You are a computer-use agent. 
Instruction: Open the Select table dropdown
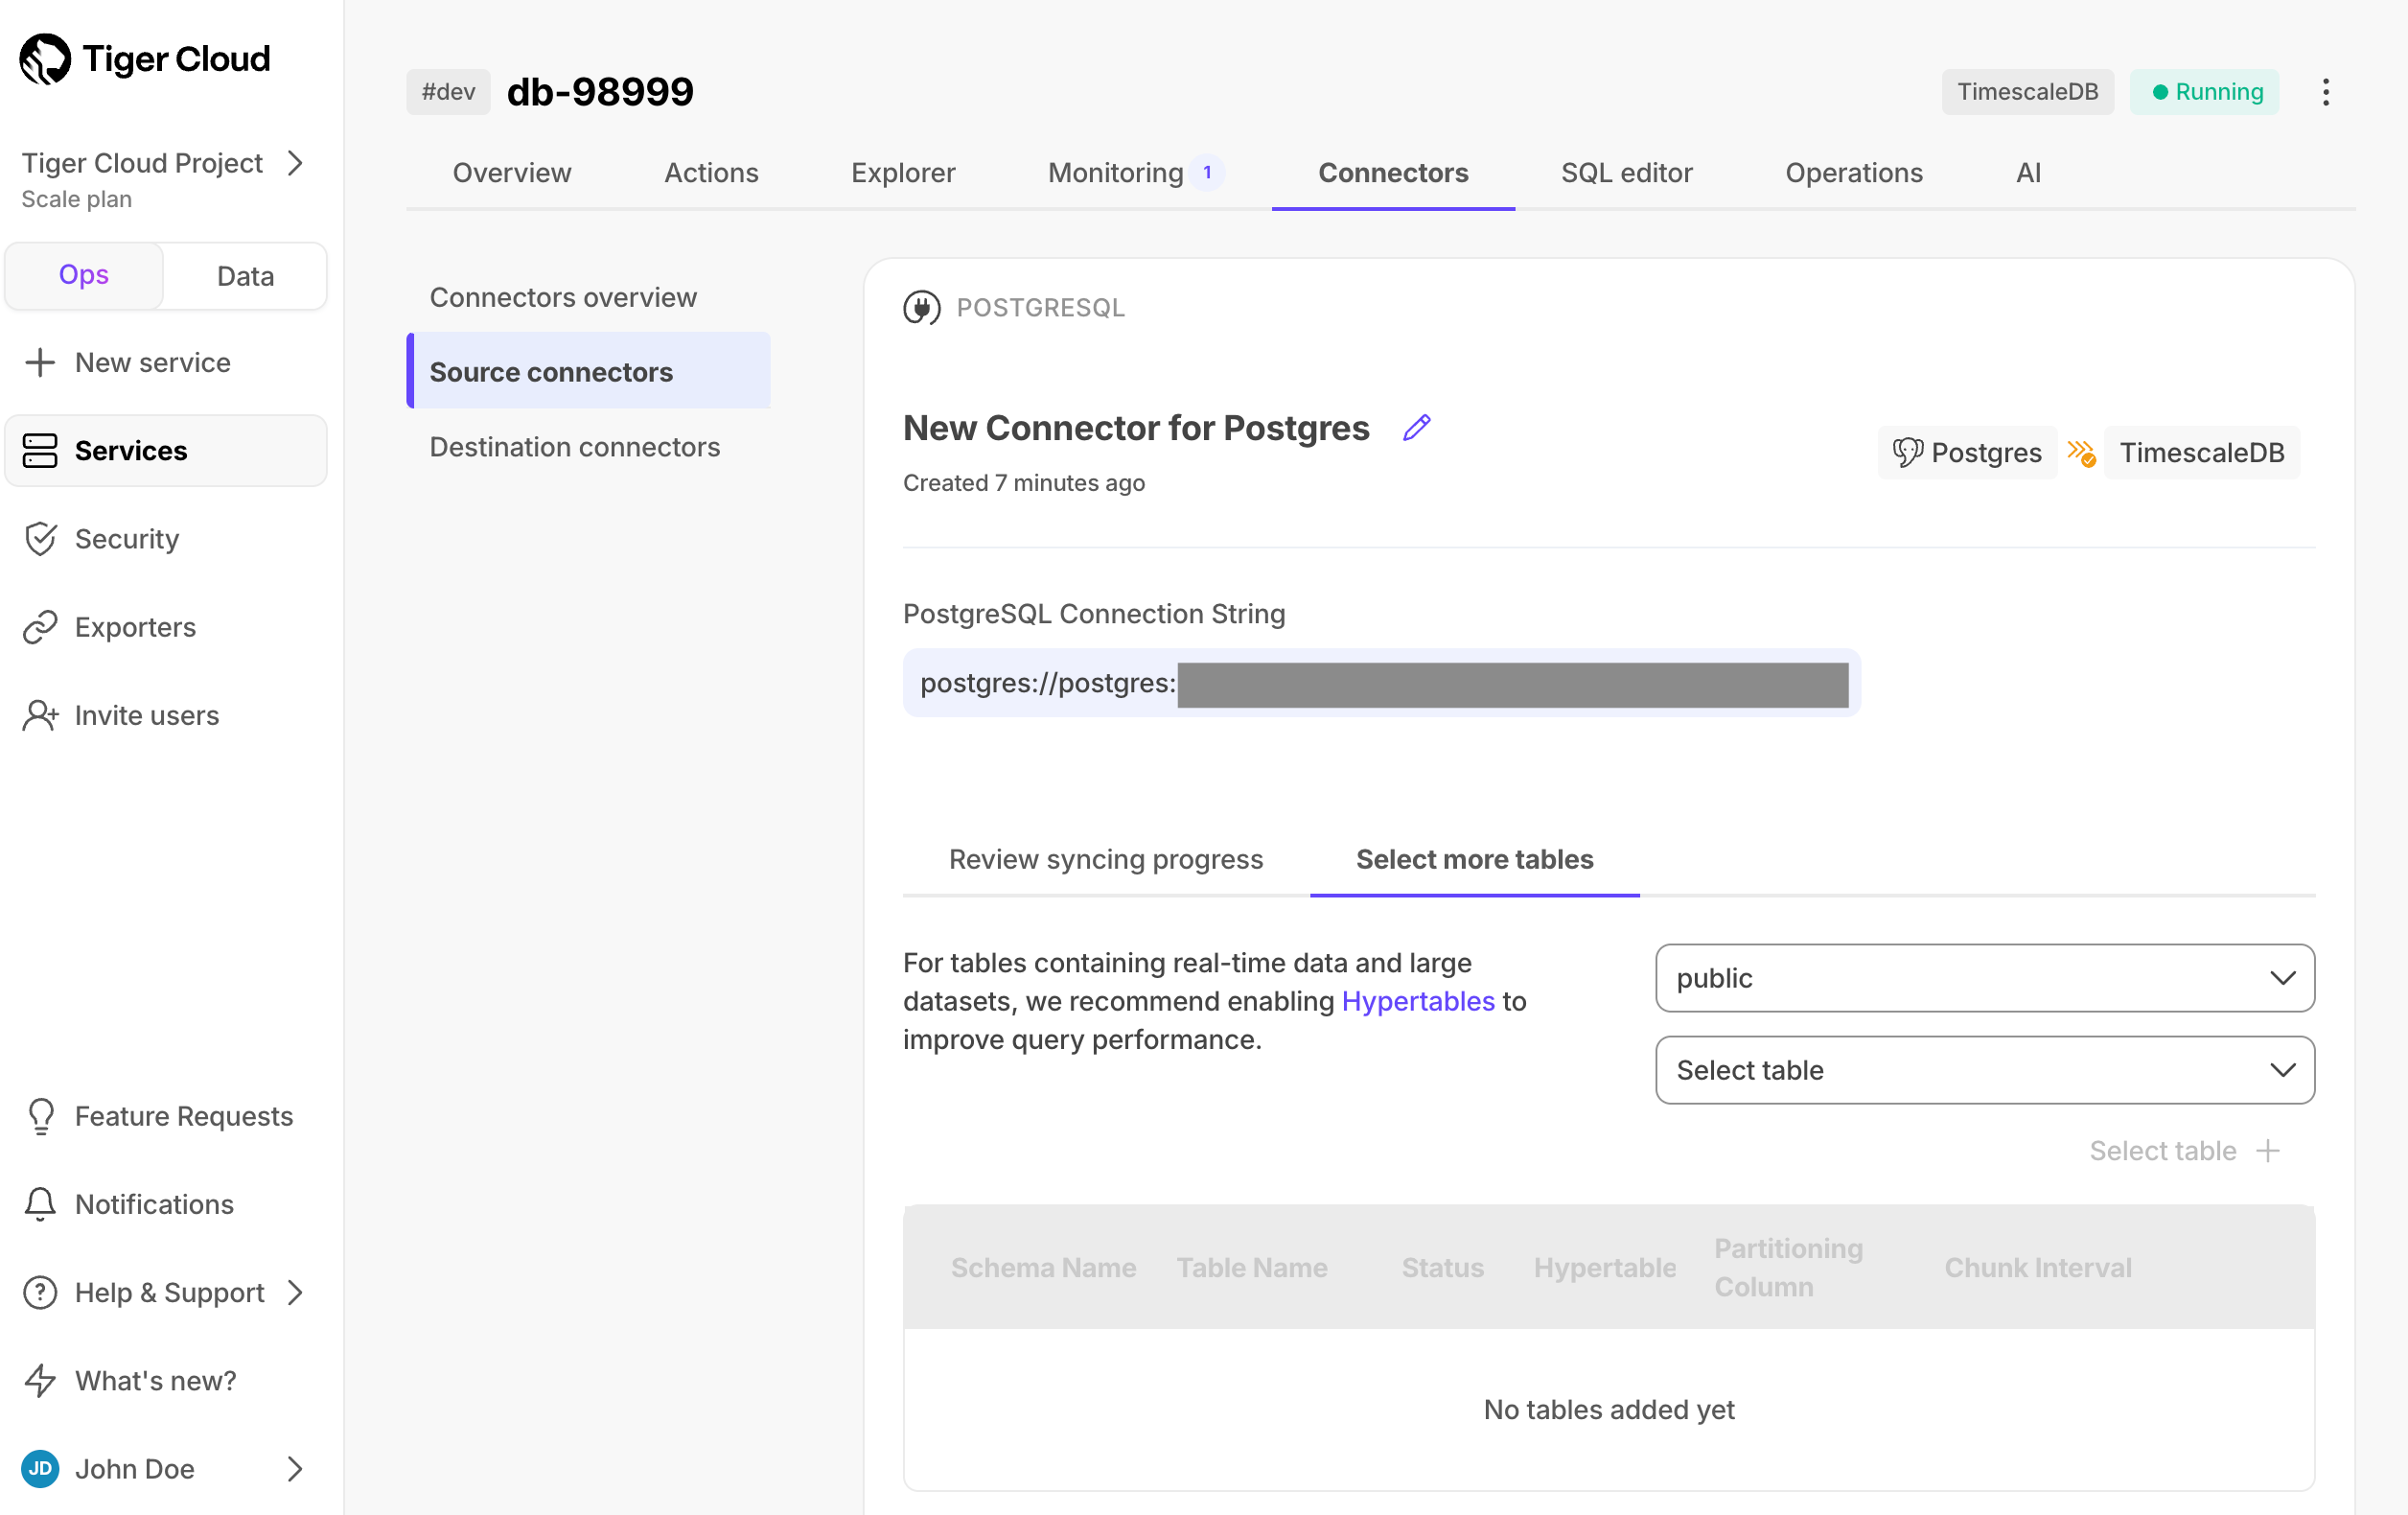click(x=1984, y=1070)
